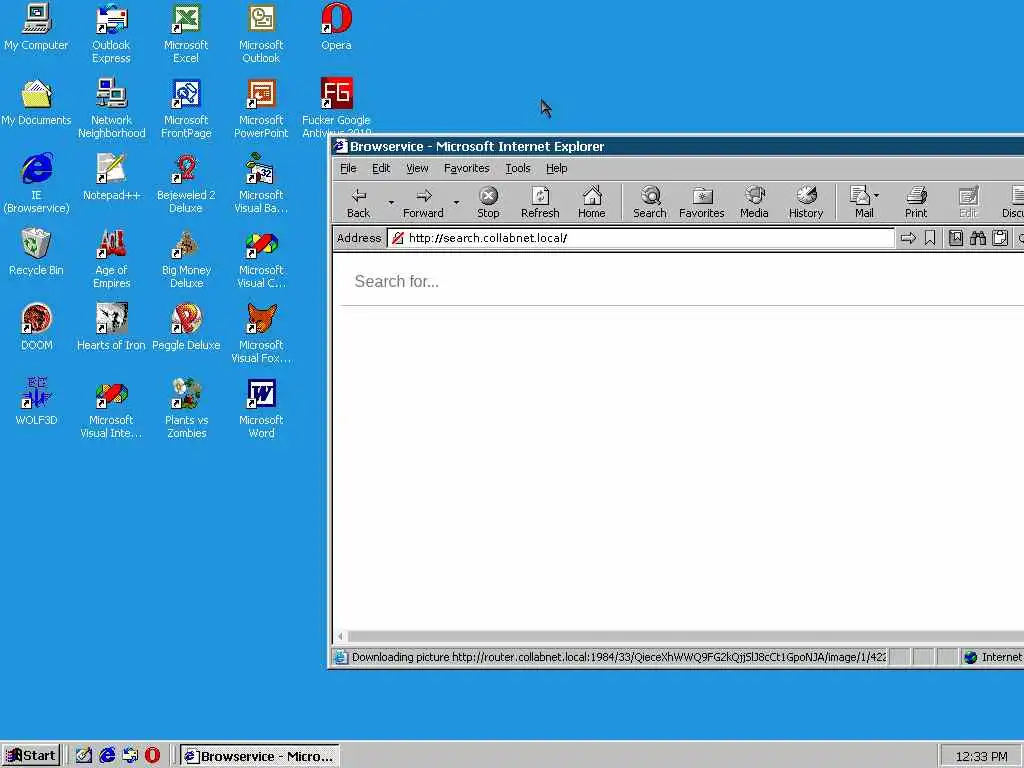Select the DOOM desktop shortcut
The width and height of the screenshot is (1024, 768).
36,328
